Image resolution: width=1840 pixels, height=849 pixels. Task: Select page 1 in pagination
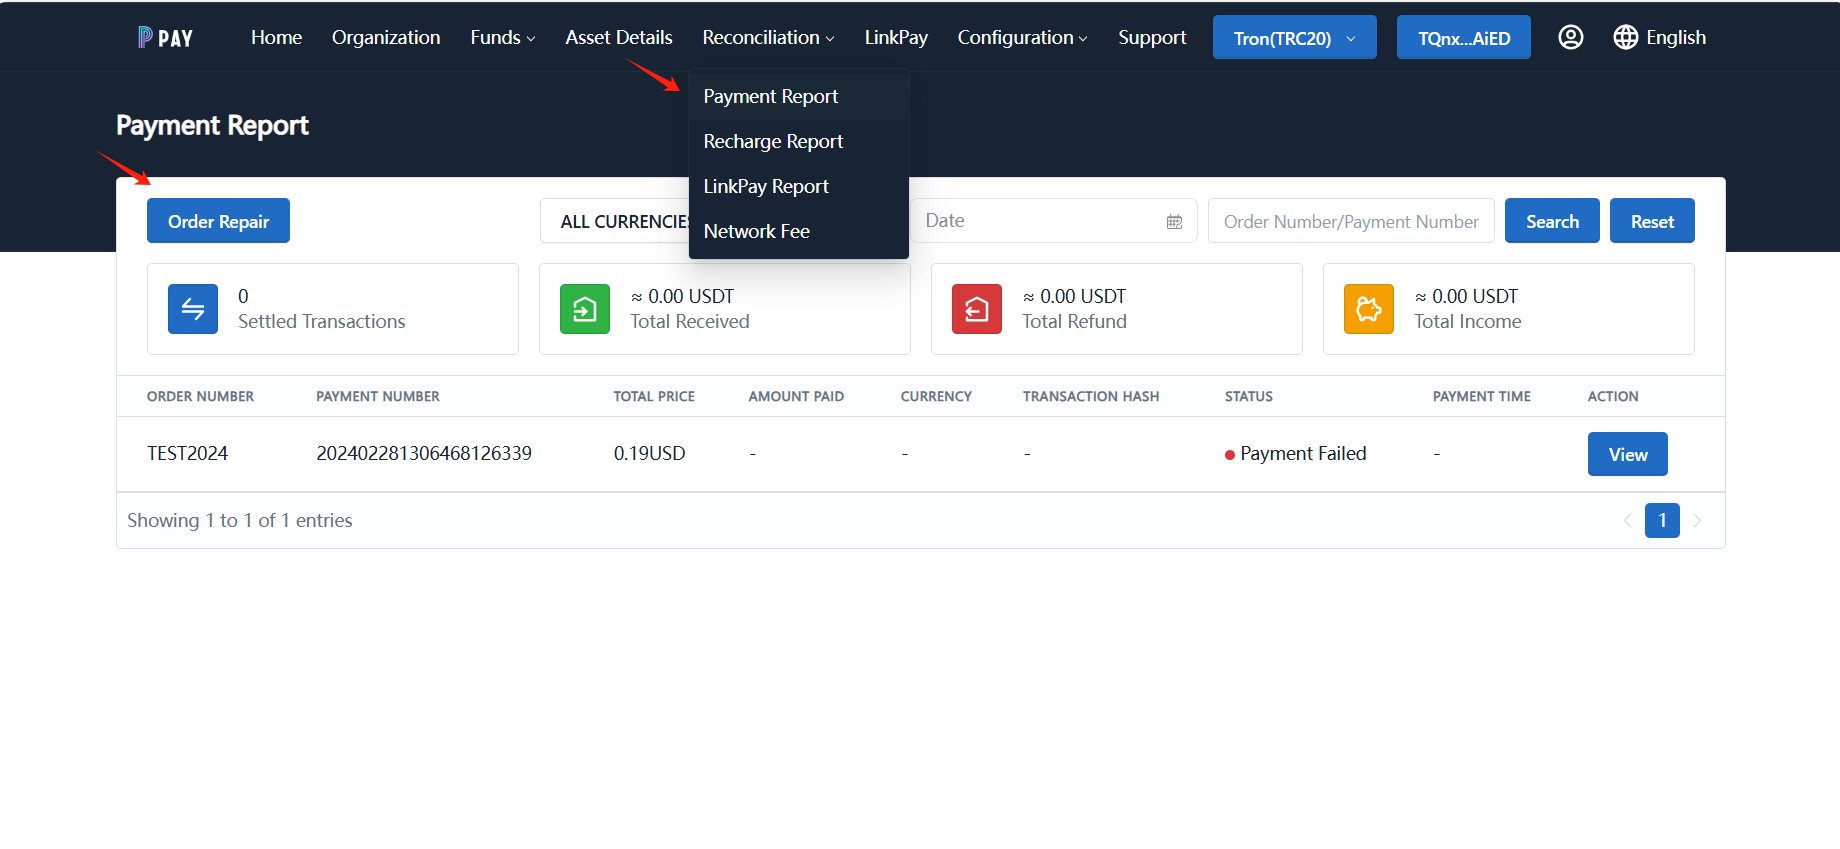(1662, 520)
